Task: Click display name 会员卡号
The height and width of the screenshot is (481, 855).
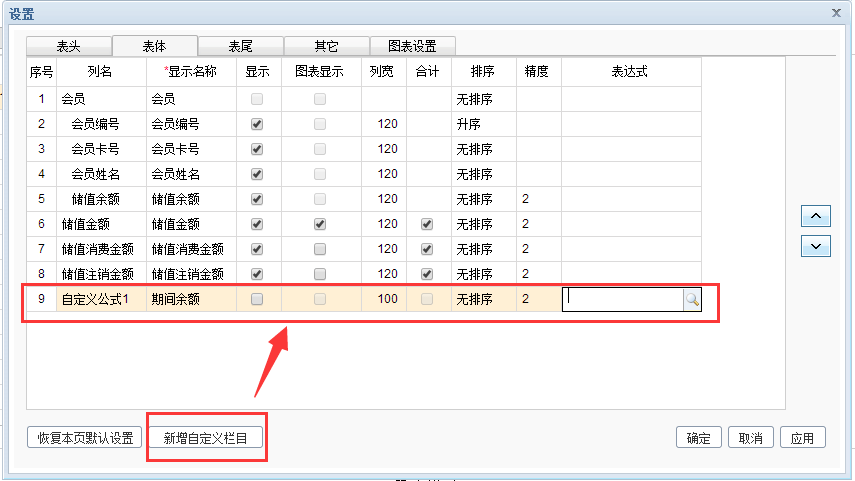Action: (191, 149)
